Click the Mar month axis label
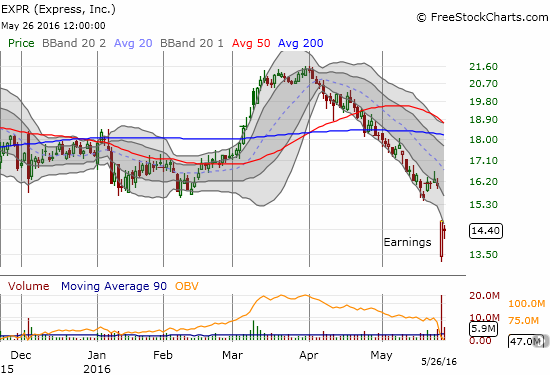 [233, 355]
